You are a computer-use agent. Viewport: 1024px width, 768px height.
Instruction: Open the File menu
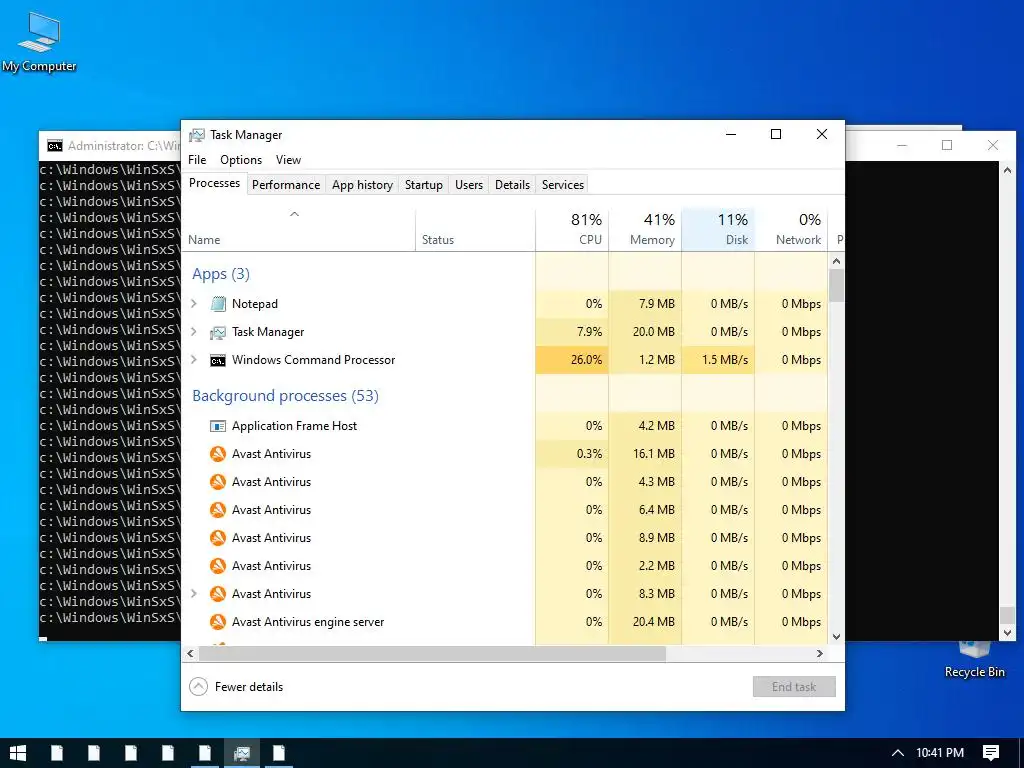tap(197, 160)
